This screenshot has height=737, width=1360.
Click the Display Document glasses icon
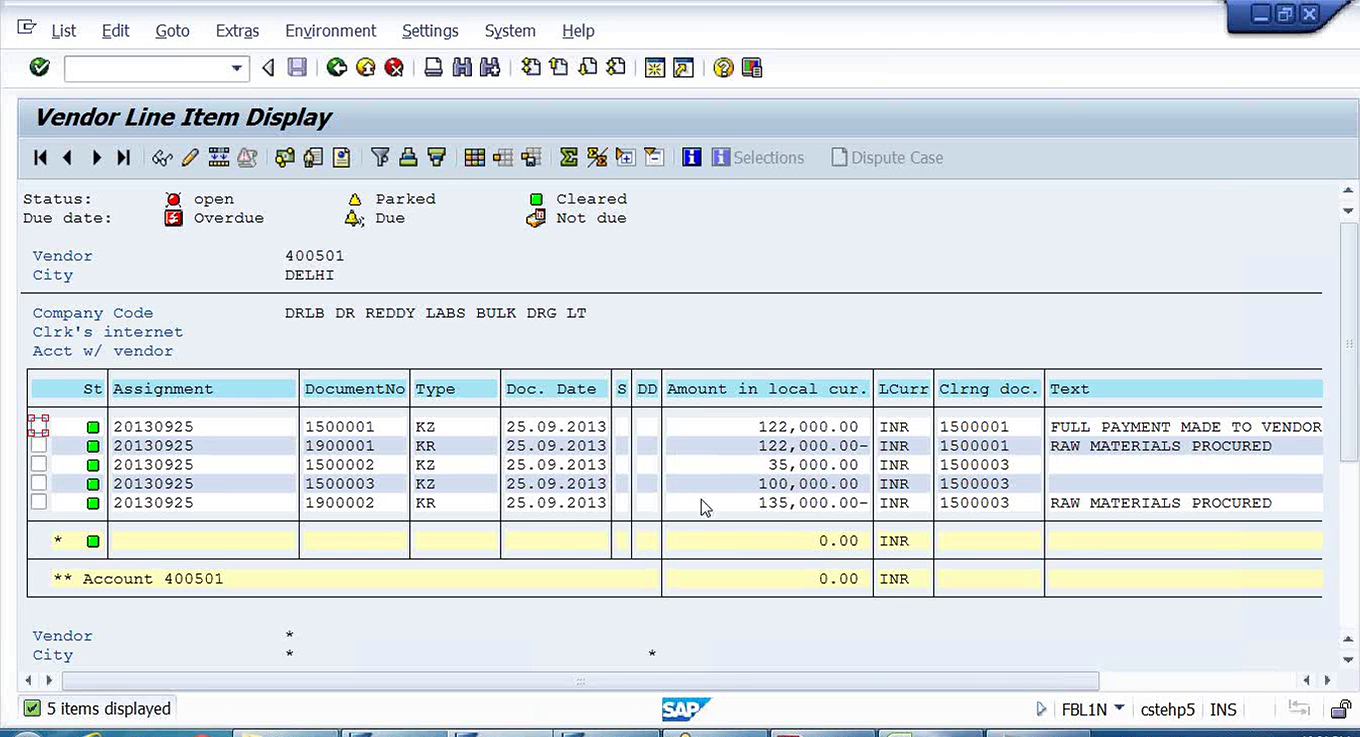click(x=162, y=157)
